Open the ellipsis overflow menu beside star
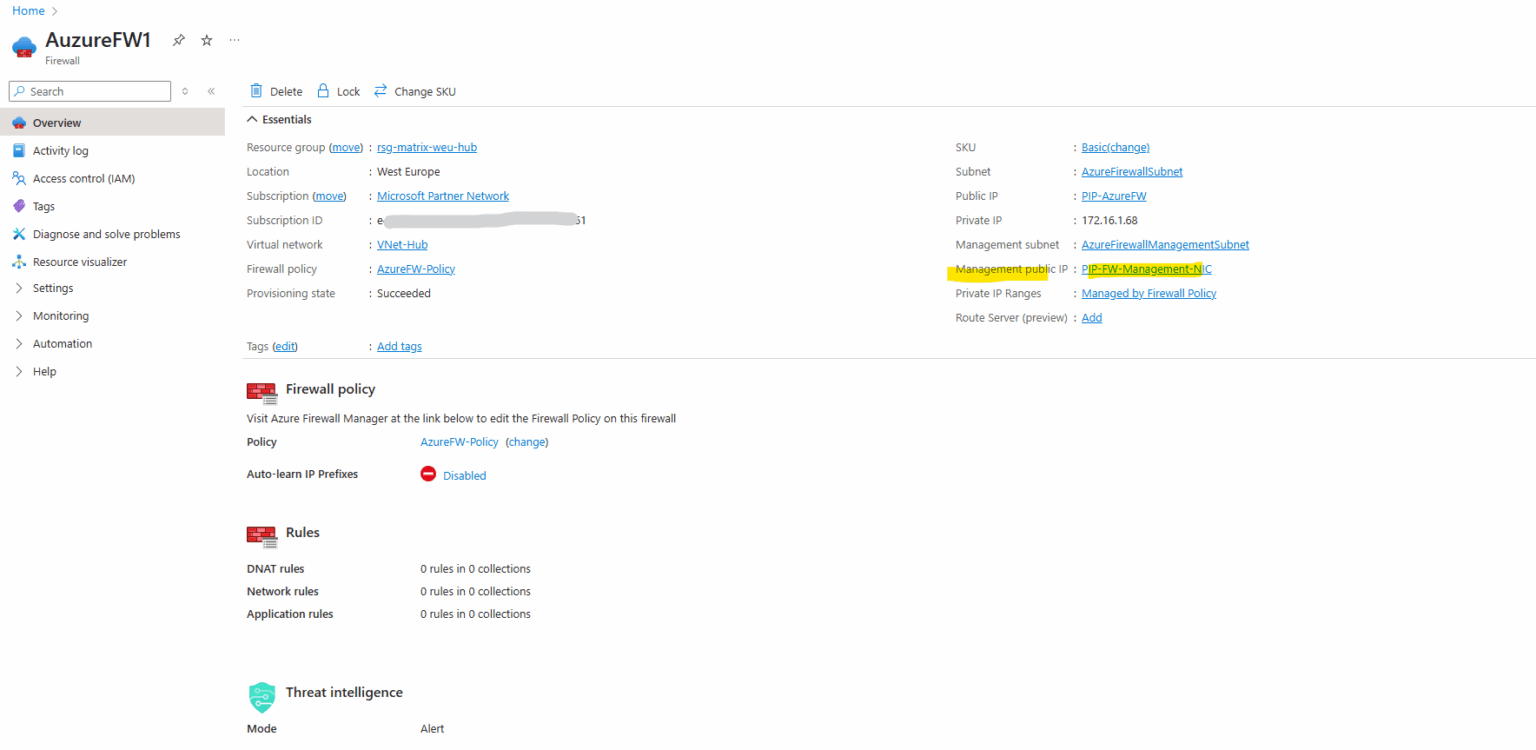 [233, 40]
